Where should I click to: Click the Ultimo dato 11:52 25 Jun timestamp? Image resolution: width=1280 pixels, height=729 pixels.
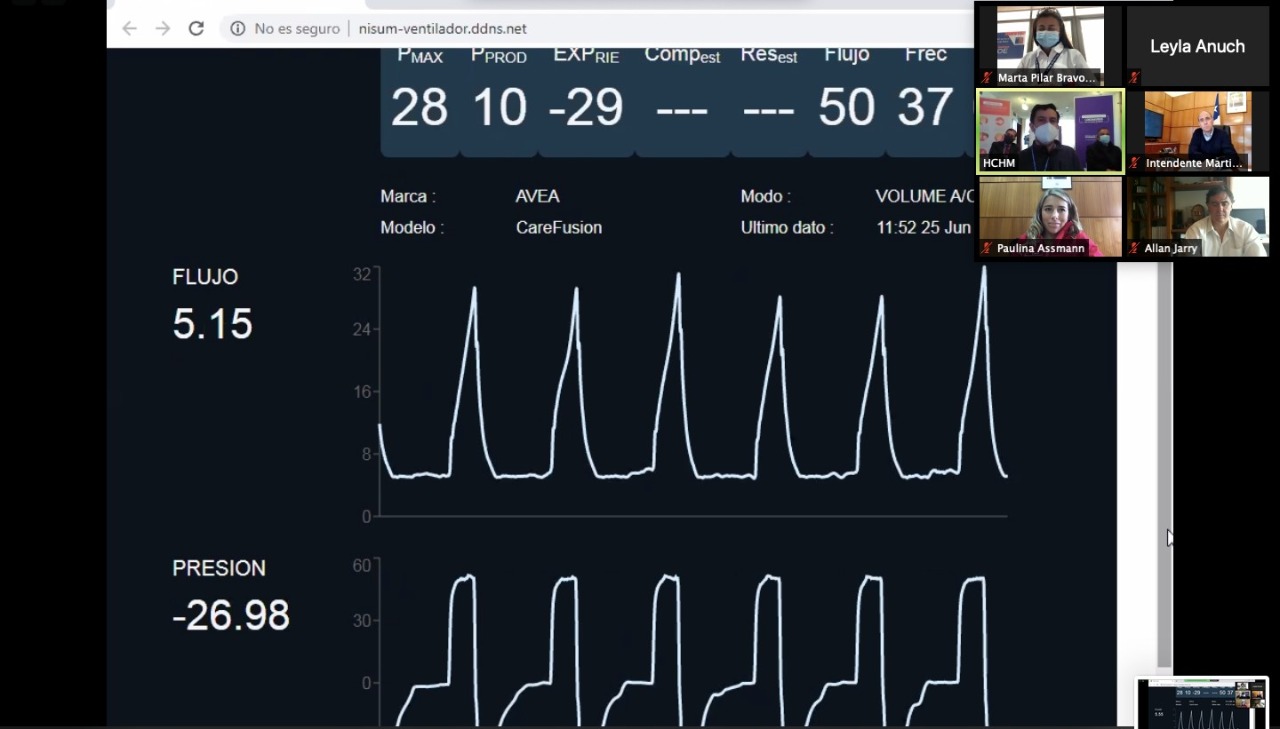point(924,228)
